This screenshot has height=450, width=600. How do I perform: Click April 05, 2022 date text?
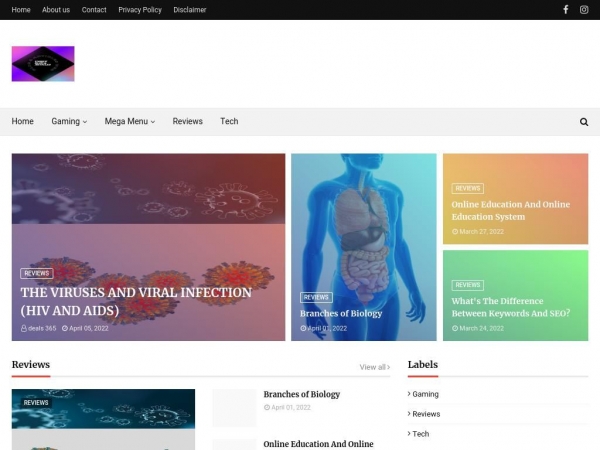[x=88, y=328]
